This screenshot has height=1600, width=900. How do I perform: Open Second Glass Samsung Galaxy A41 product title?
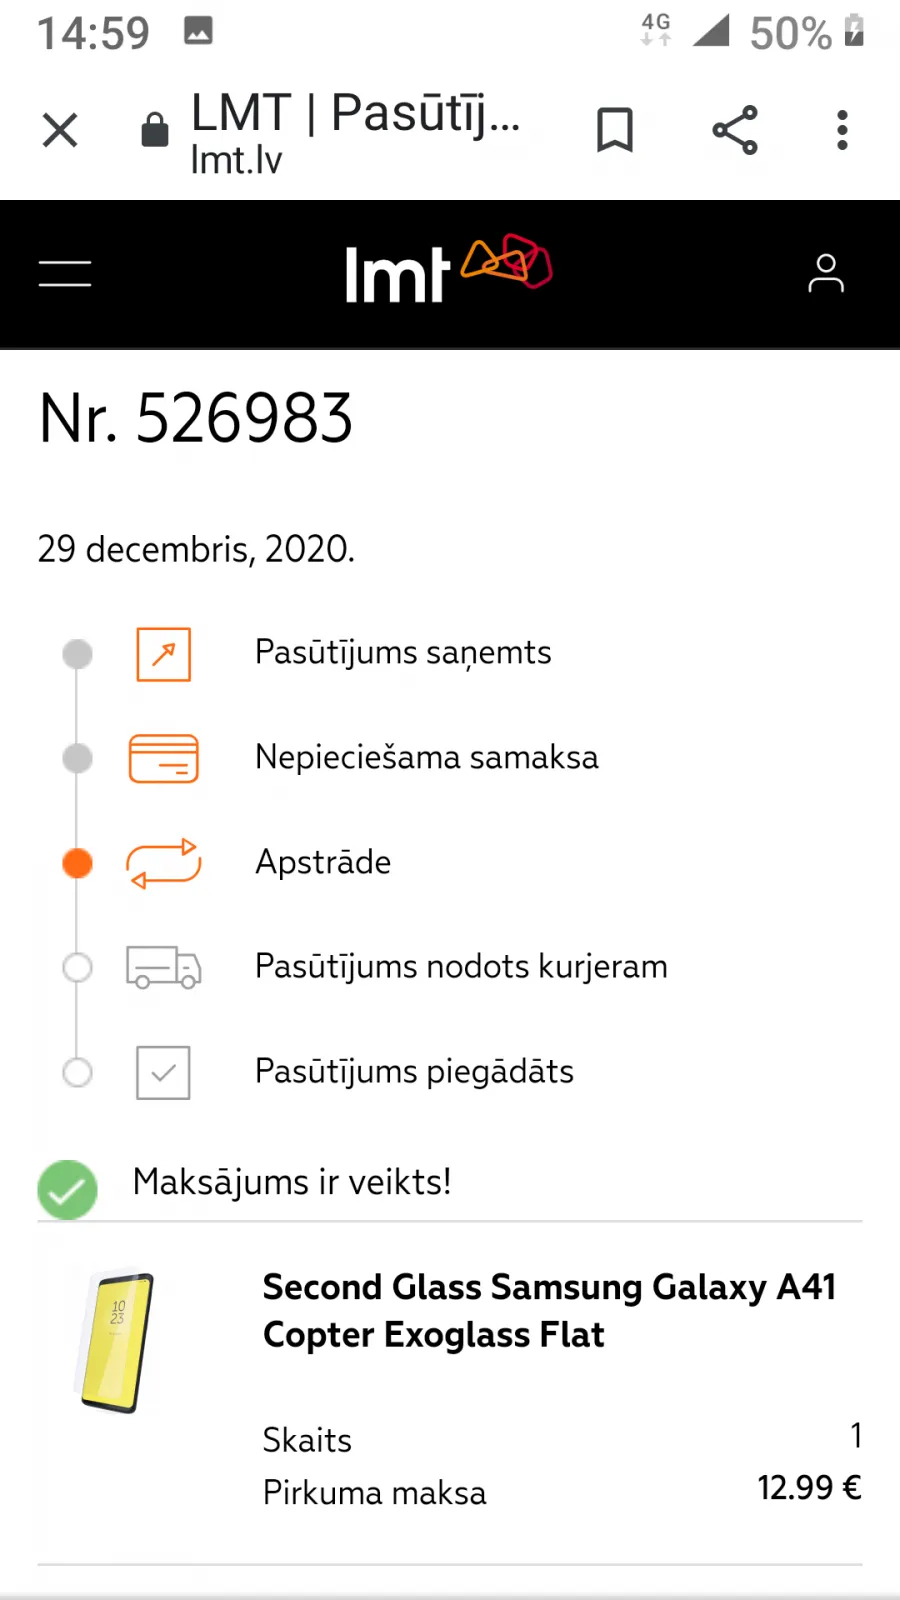(x=549, y=1310)
